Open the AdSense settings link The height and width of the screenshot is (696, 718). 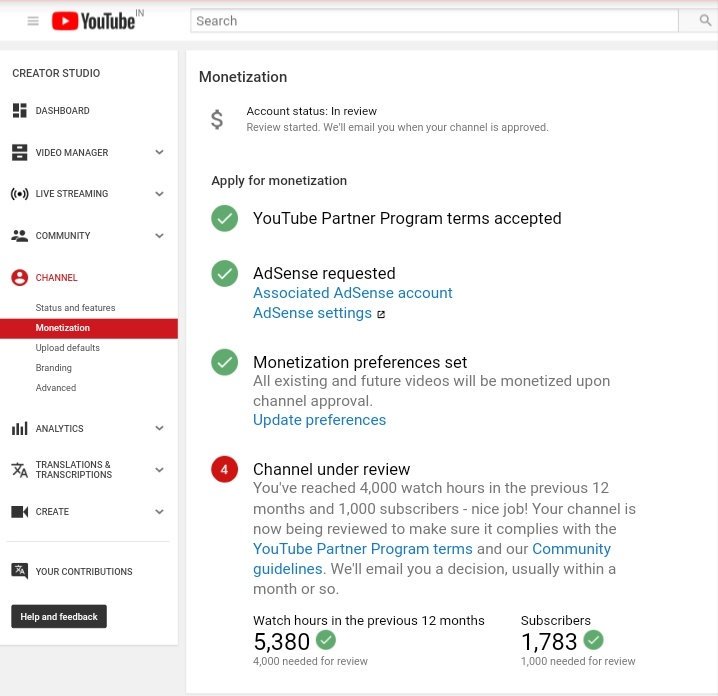[312, 313]
